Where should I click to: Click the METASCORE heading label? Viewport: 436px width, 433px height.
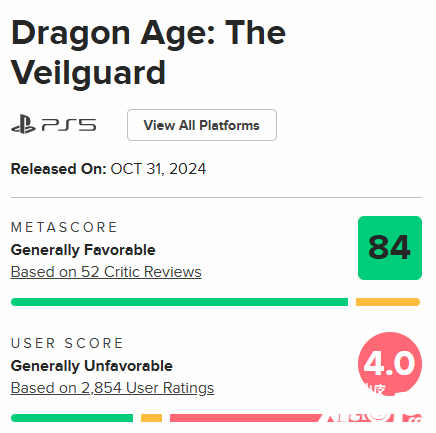(x=64, y=227)
